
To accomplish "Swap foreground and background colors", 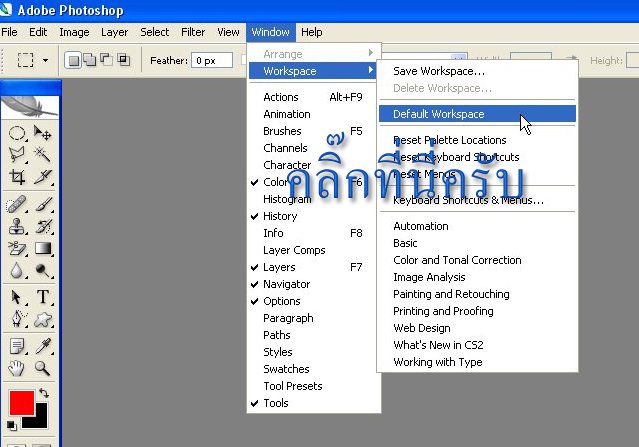I will pyautogui.click(x=44, y=393).
